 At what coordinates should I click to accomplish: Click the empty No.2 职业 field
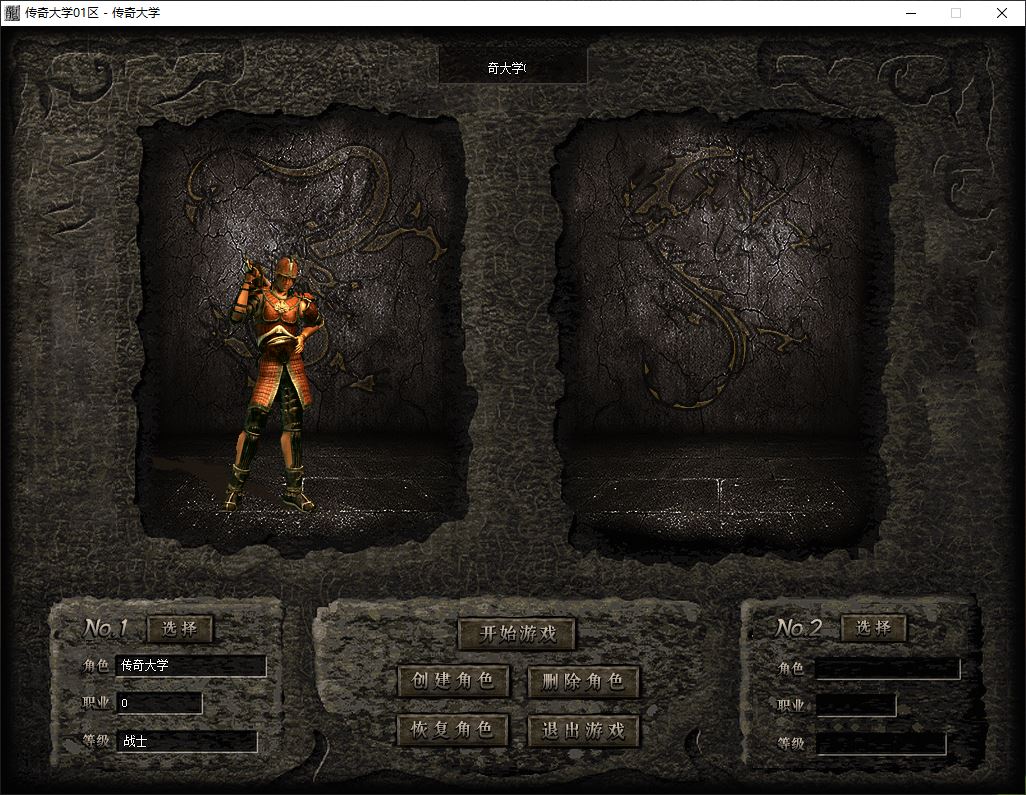coord(856,706)
